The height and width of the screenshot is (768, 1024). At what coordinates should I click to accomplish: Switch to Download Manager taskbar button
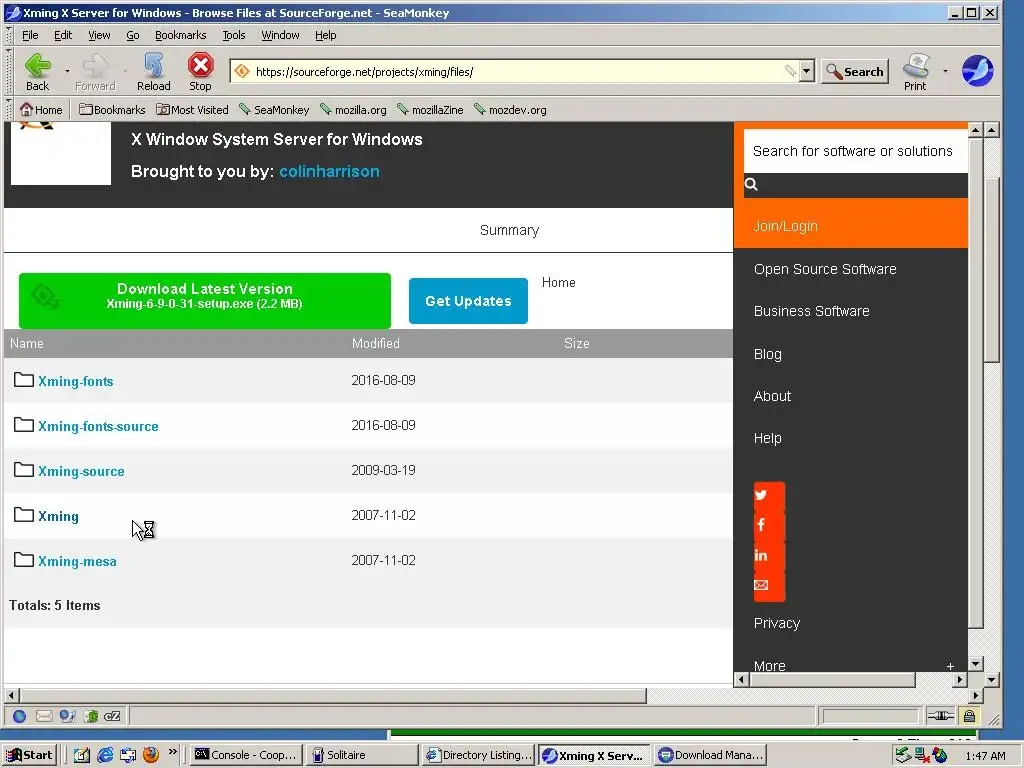pos(710,755)
